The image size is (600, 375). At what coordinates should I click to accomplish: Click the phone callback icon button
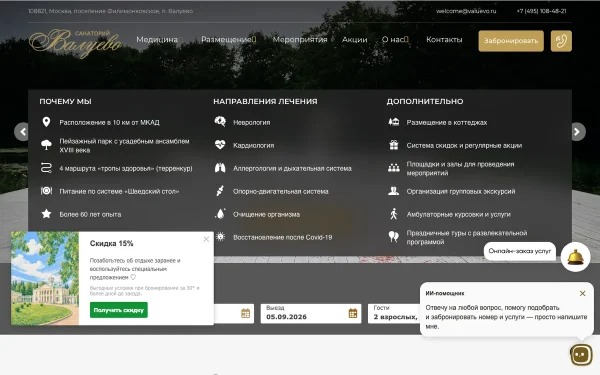click(x=561, y=41)
